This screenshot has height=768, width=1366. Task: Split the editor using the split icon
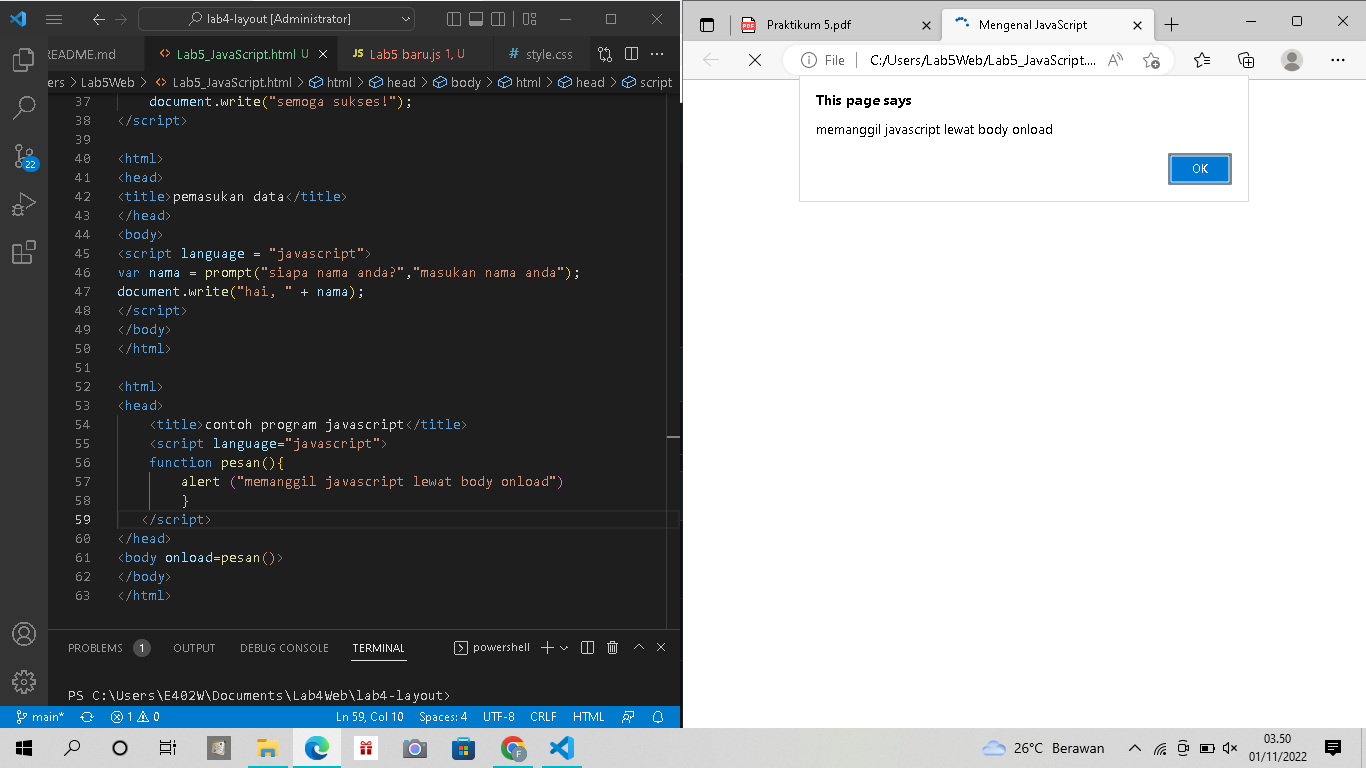[631, 54]
